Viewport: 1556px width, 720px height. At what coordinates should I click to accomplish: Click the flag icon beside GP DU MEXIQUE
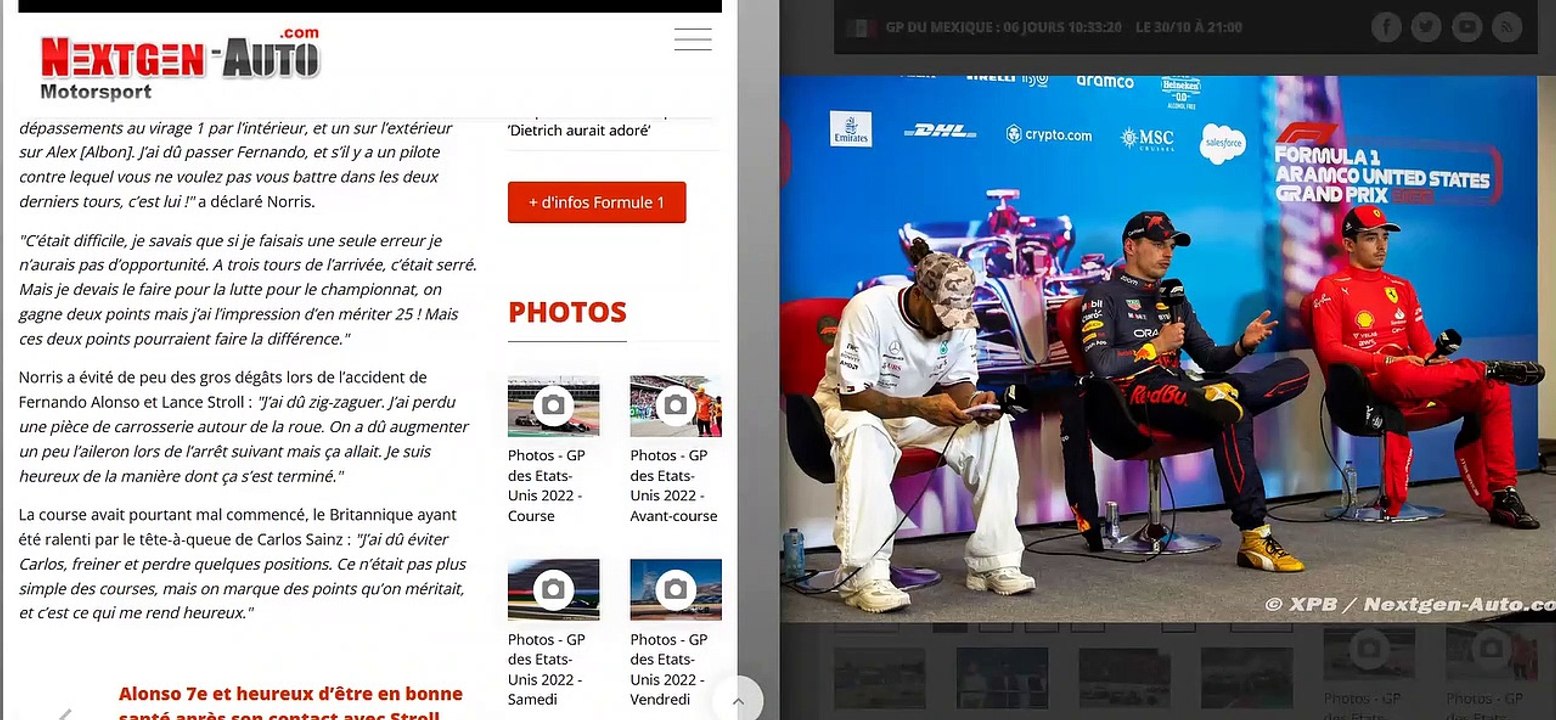(x=860, y=28)
